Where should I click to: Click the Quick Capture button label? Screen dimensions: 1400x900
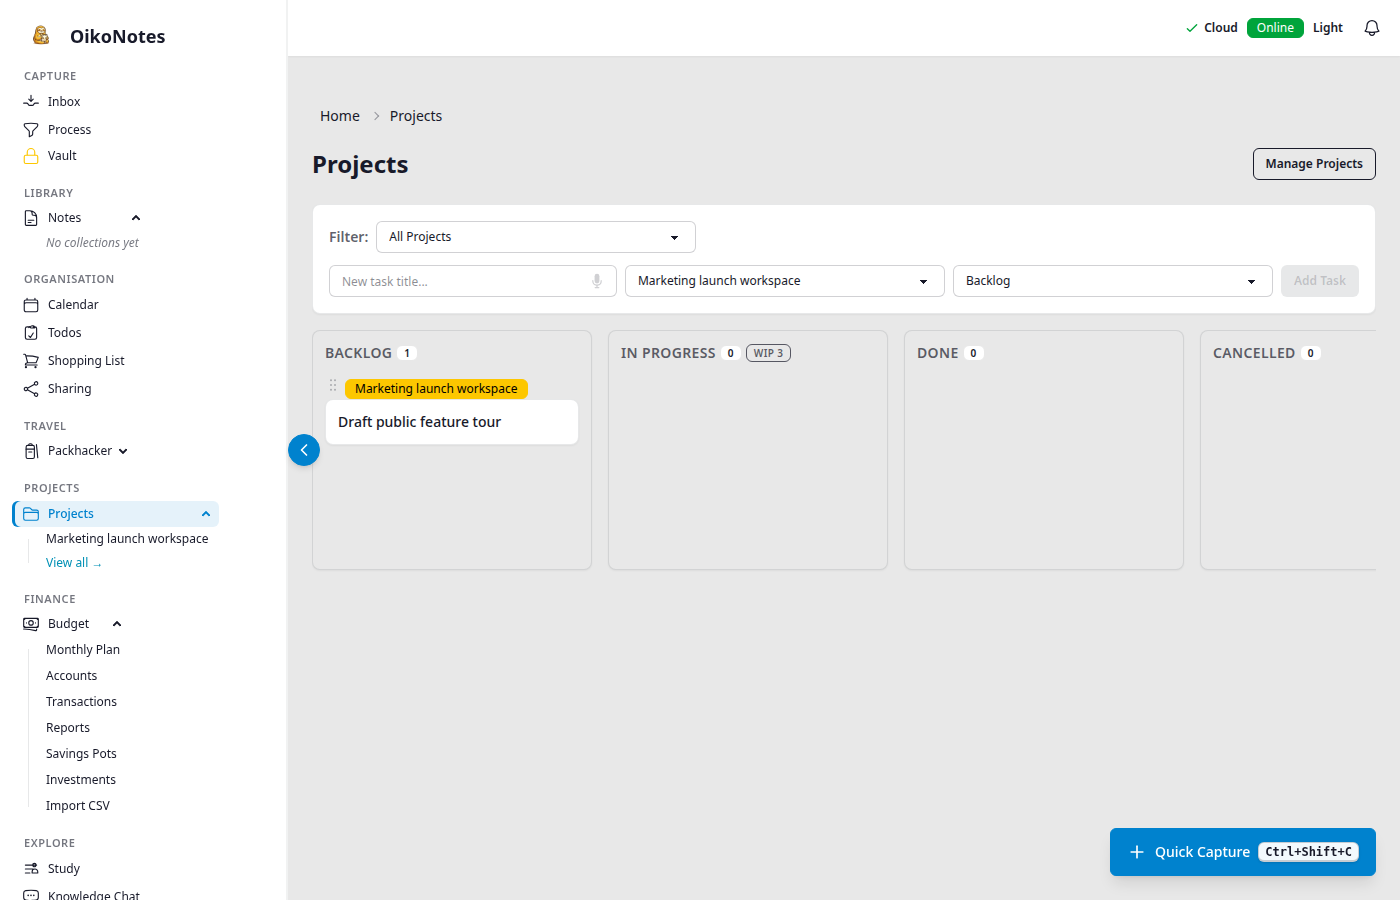1202,852
